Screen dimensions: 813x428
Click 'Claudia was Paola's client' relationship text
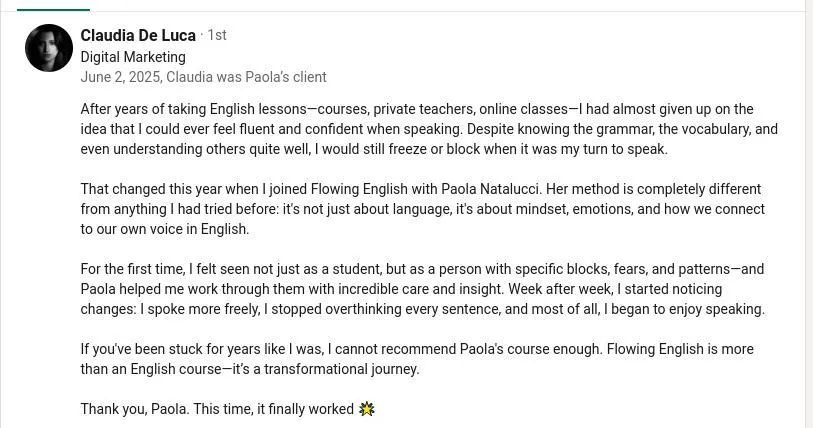pyautogui.click(x=246, y=77)
